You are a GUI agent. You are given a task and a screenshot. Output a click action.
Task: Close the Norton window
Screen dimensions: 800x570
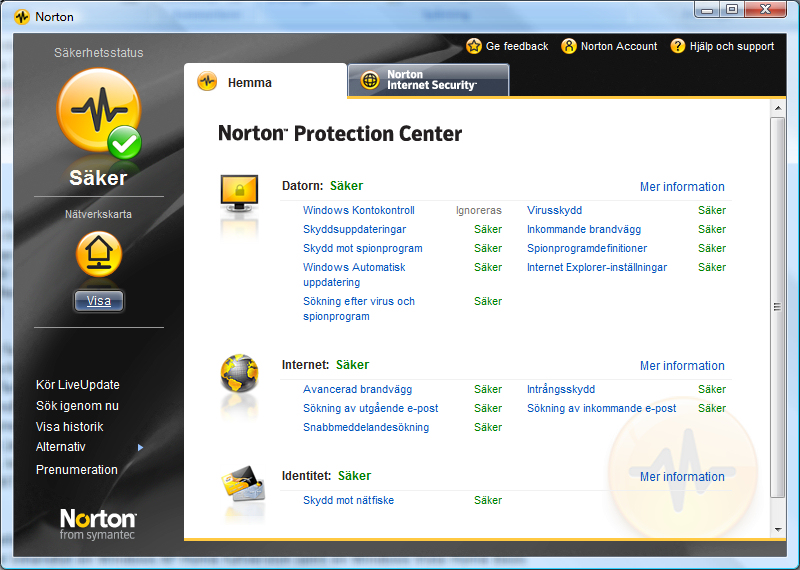pos(765,10)
